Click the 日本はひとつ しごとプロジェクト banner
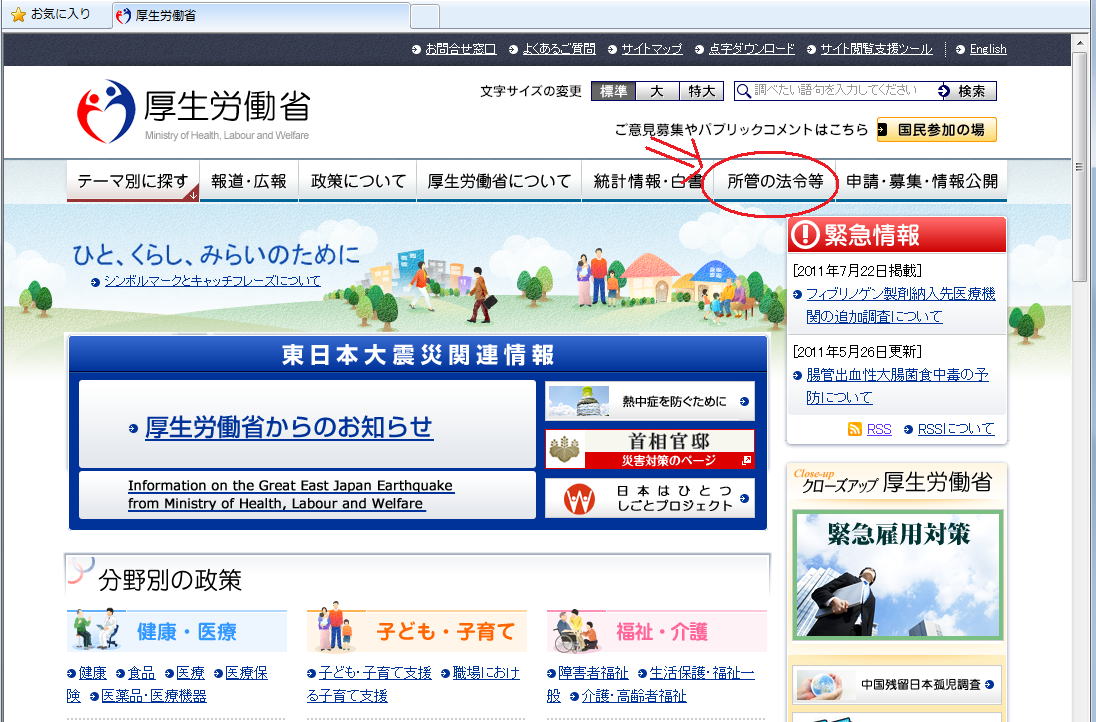Screen dimensions: 1096x722 pos(650,498)
